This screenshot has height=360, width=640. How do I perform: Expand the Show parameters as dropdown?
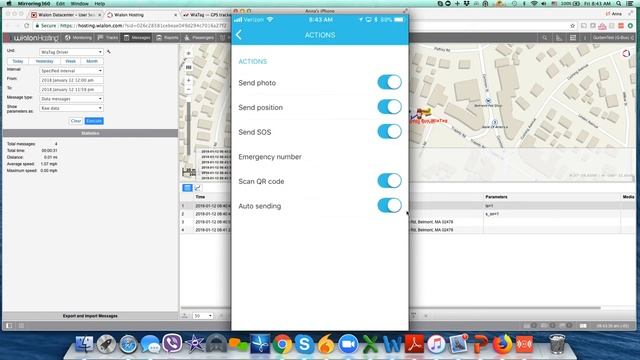[71, 108]
